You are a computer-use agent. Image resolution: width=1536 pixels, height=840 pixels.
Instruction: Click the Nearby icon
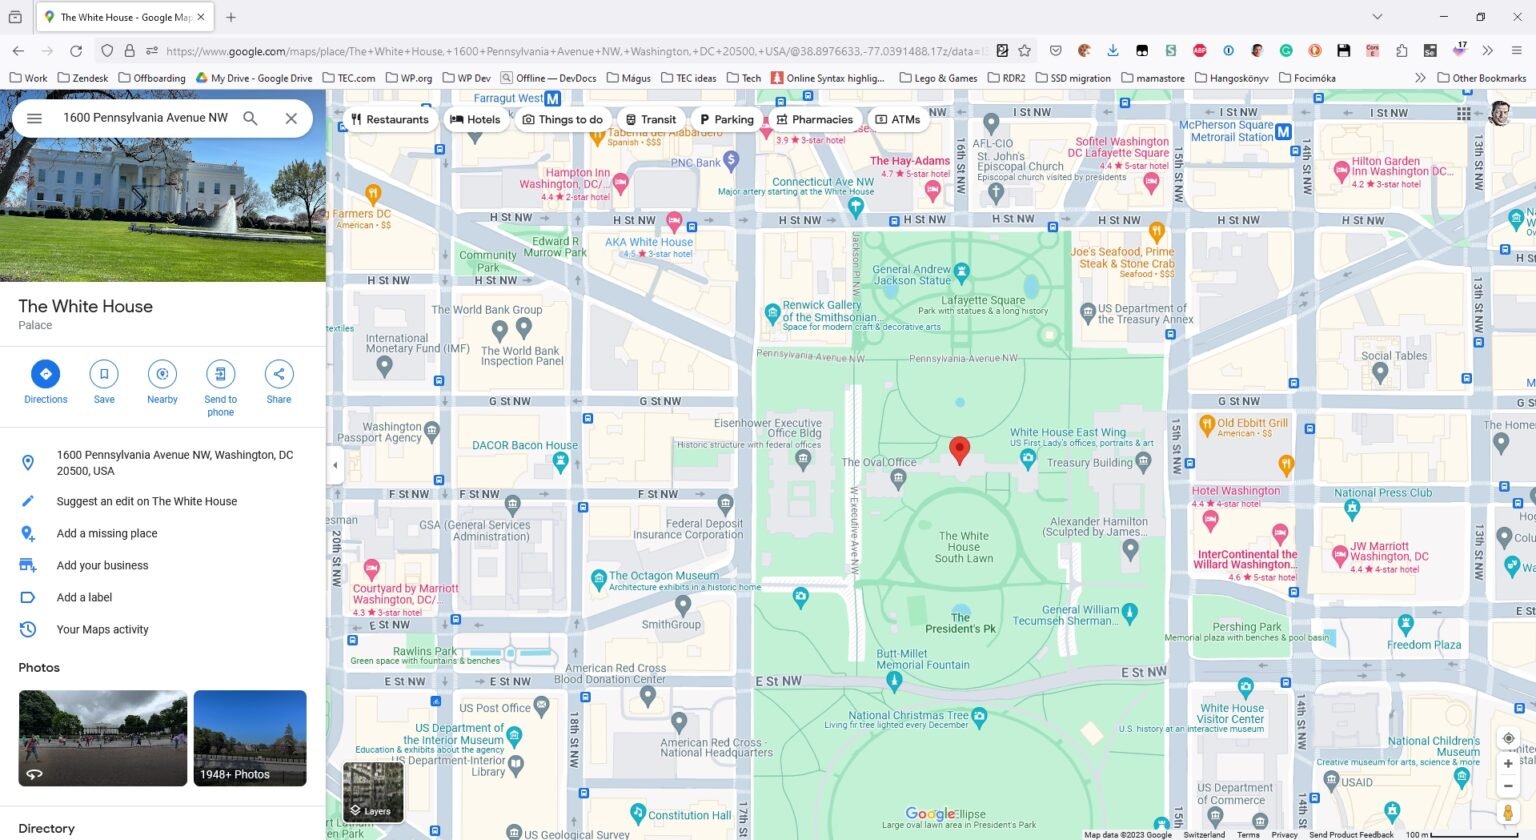(x=162, y=374)
